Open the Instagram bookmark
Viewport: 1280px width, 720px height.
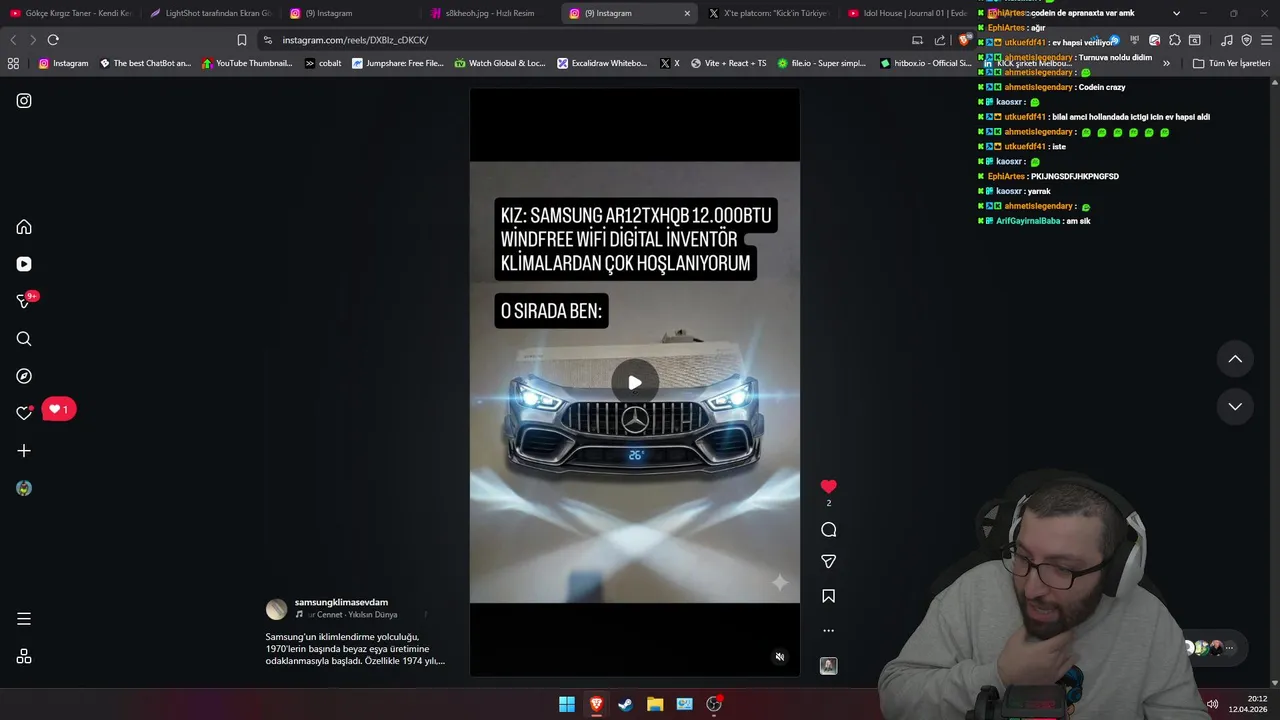pyautogui.click(x=64, y=63)
